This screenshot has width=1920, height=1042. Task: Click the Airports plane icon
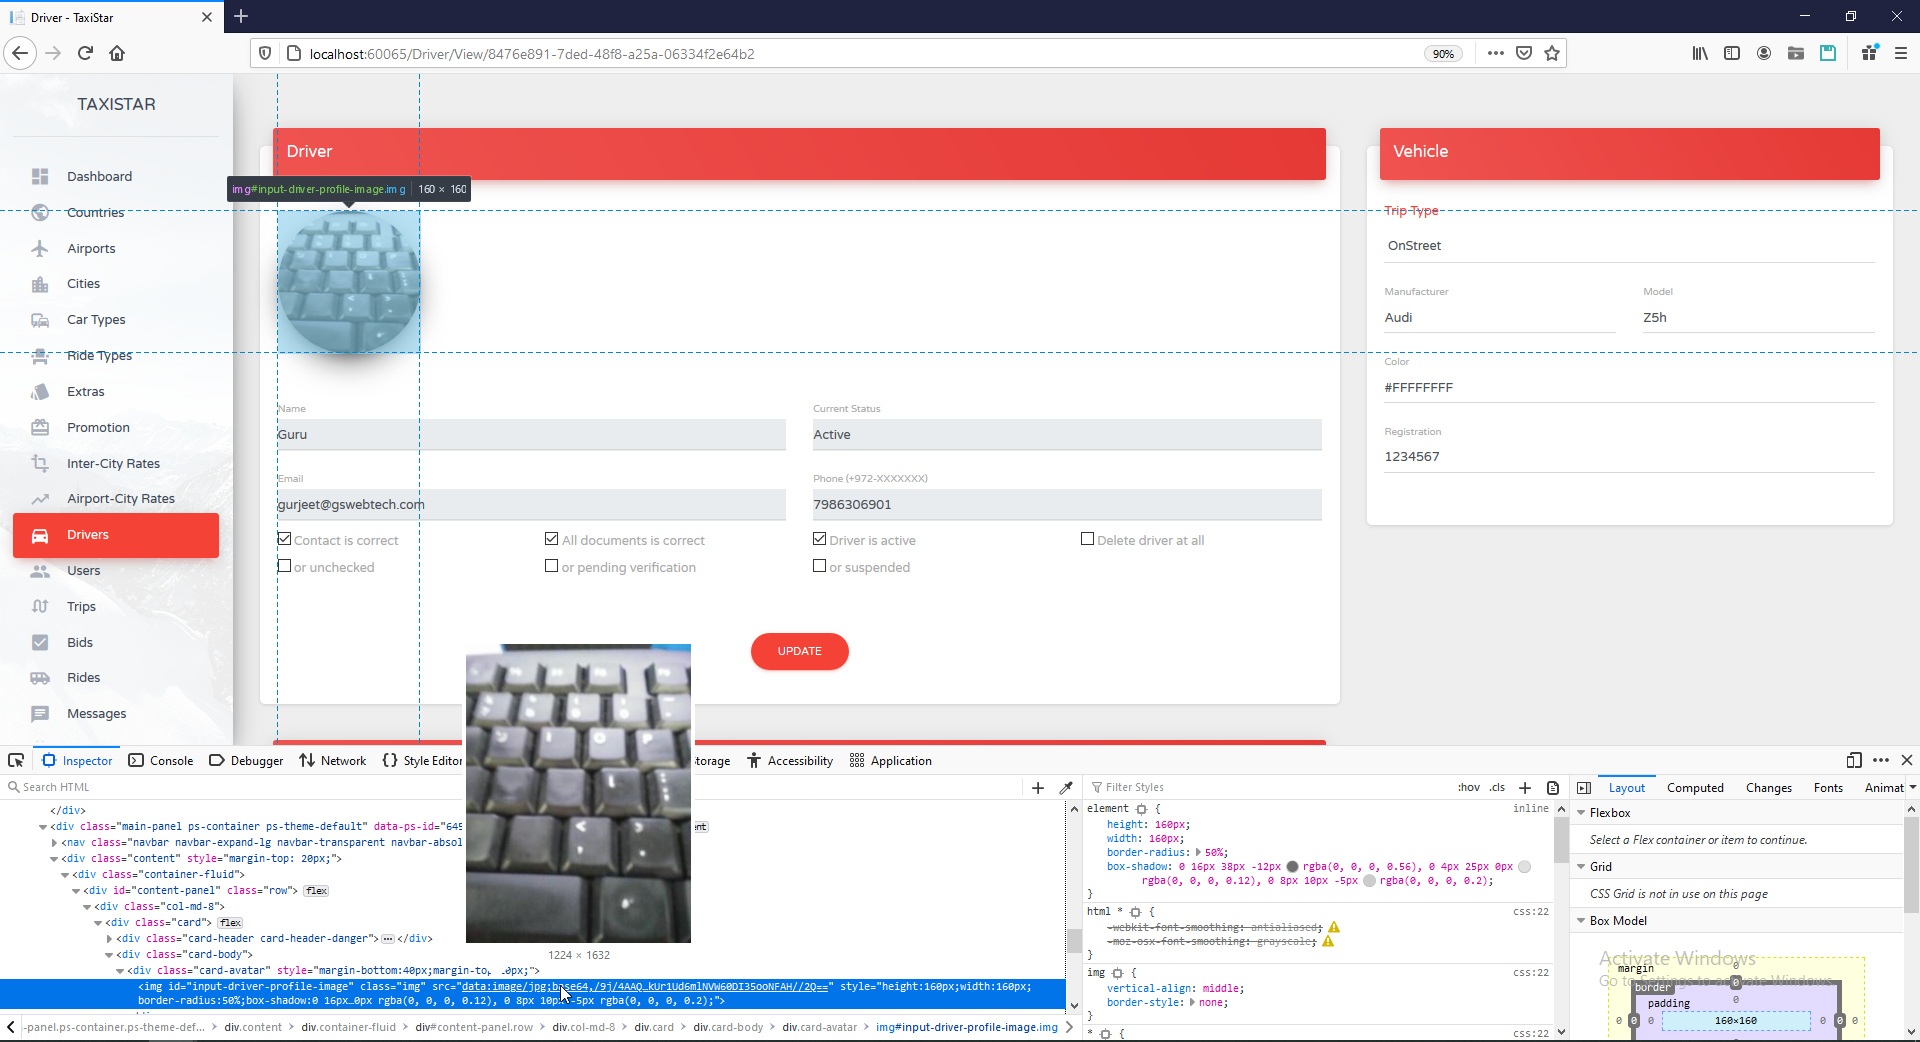point(40,249)
